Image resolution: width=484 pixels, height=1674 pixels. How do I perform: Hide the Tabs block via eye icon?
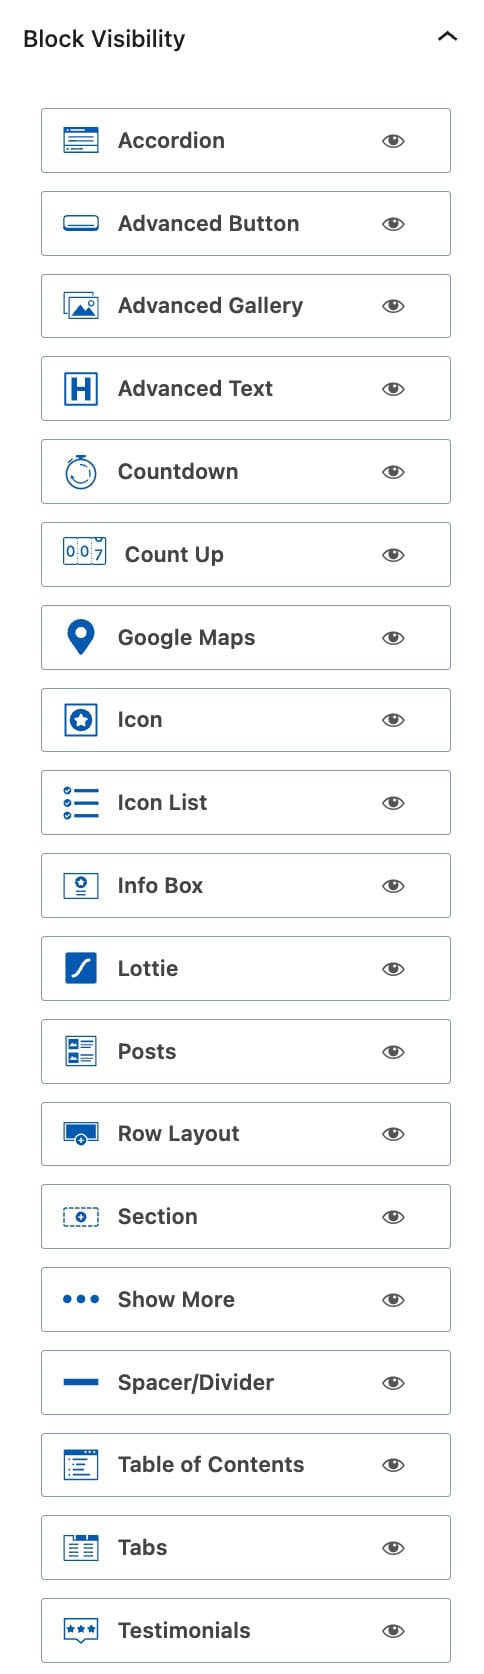coord(394,1548)
